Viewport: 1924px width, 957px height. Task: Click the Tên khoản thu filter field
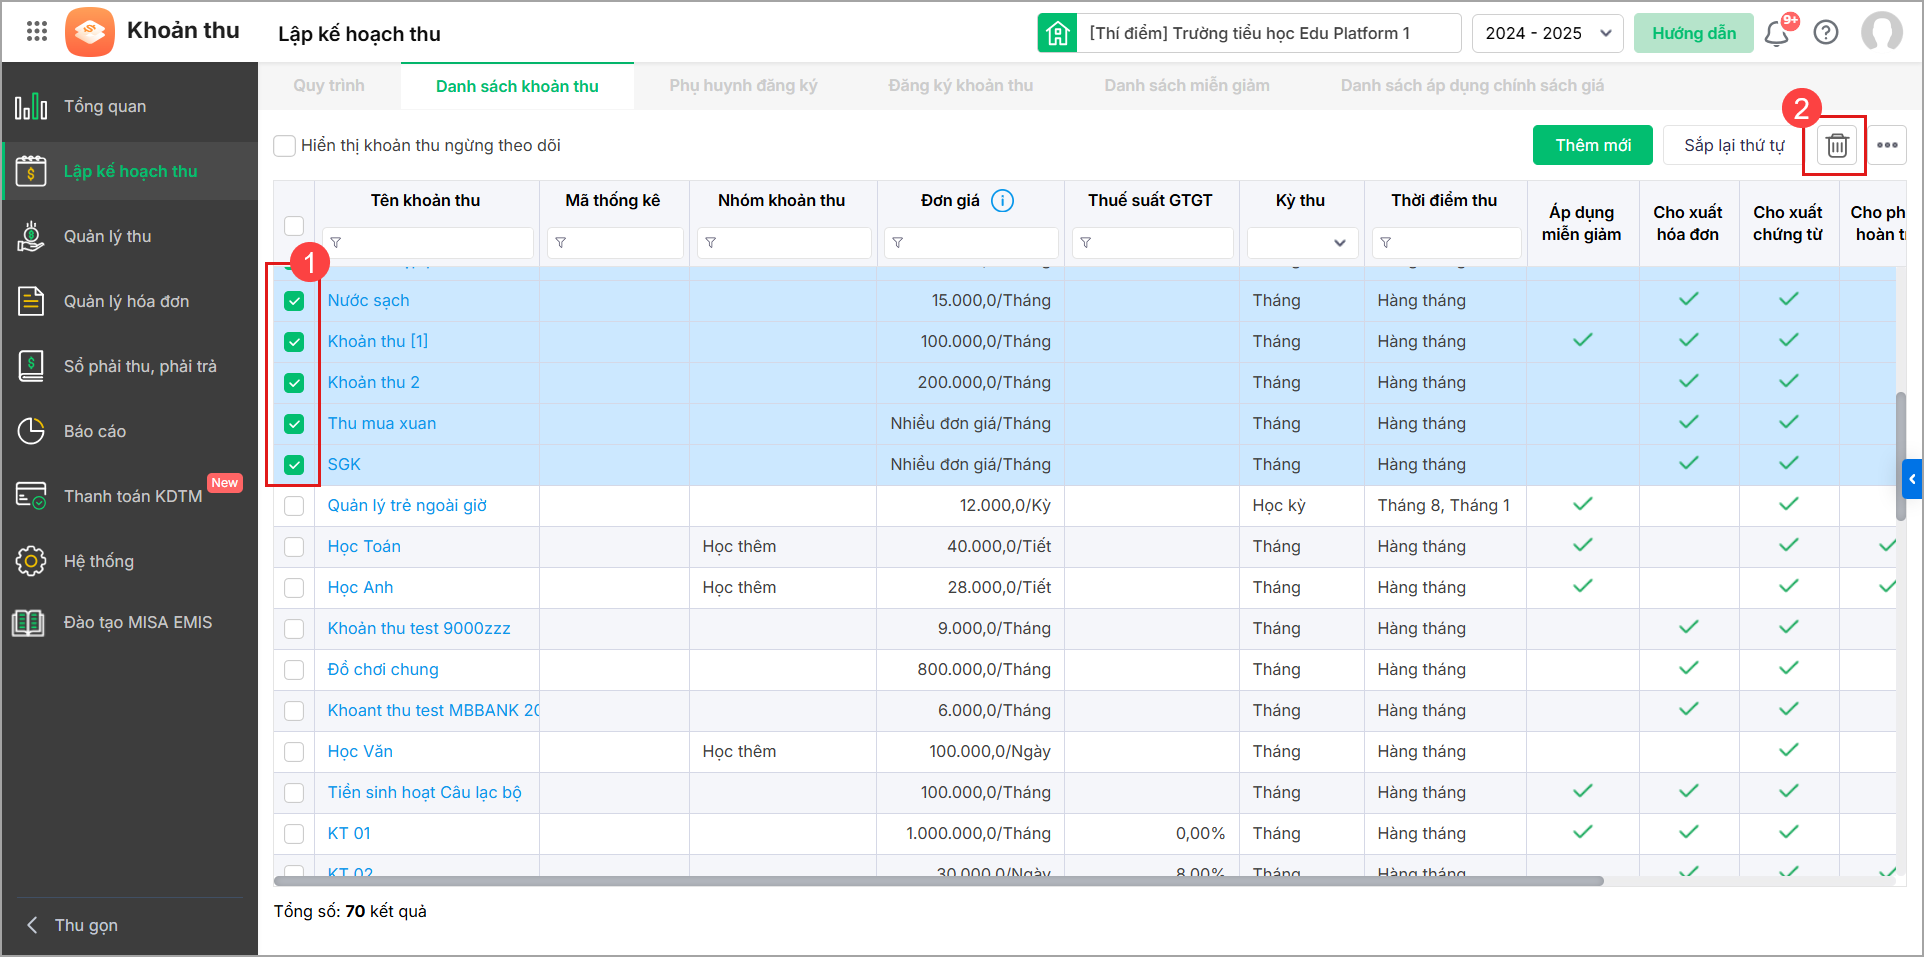[430, 243]
